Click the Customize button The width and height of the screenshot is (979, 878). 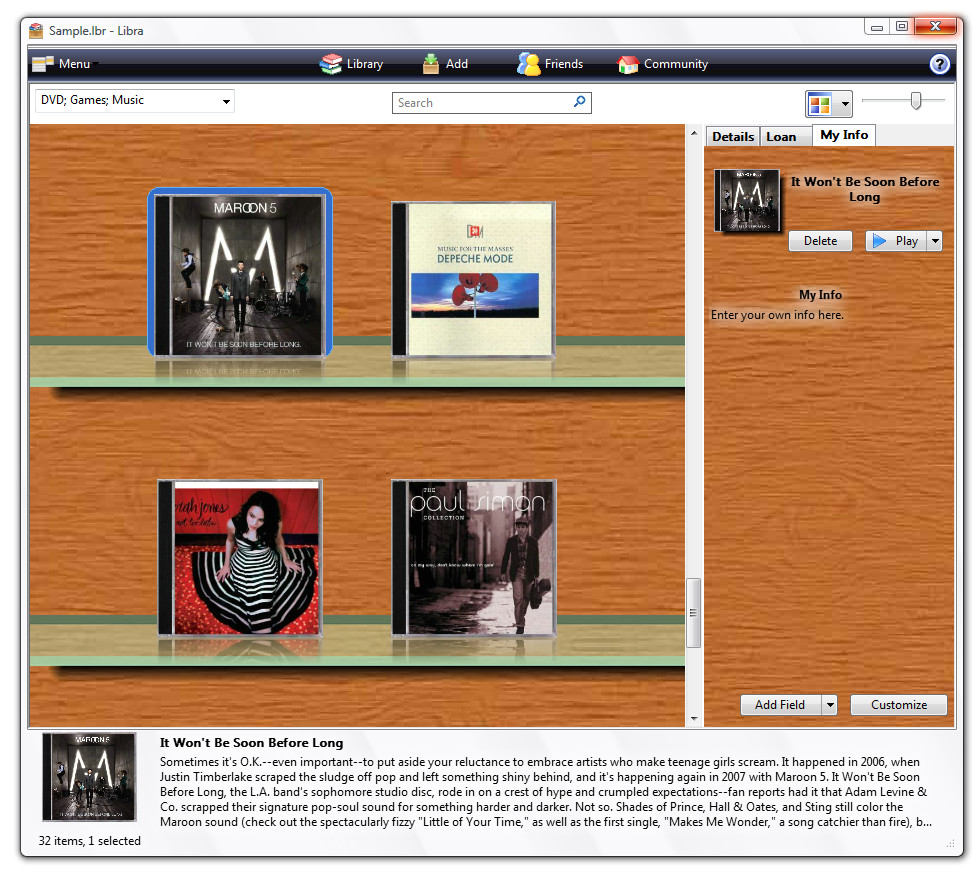click(x=899, y=705)
